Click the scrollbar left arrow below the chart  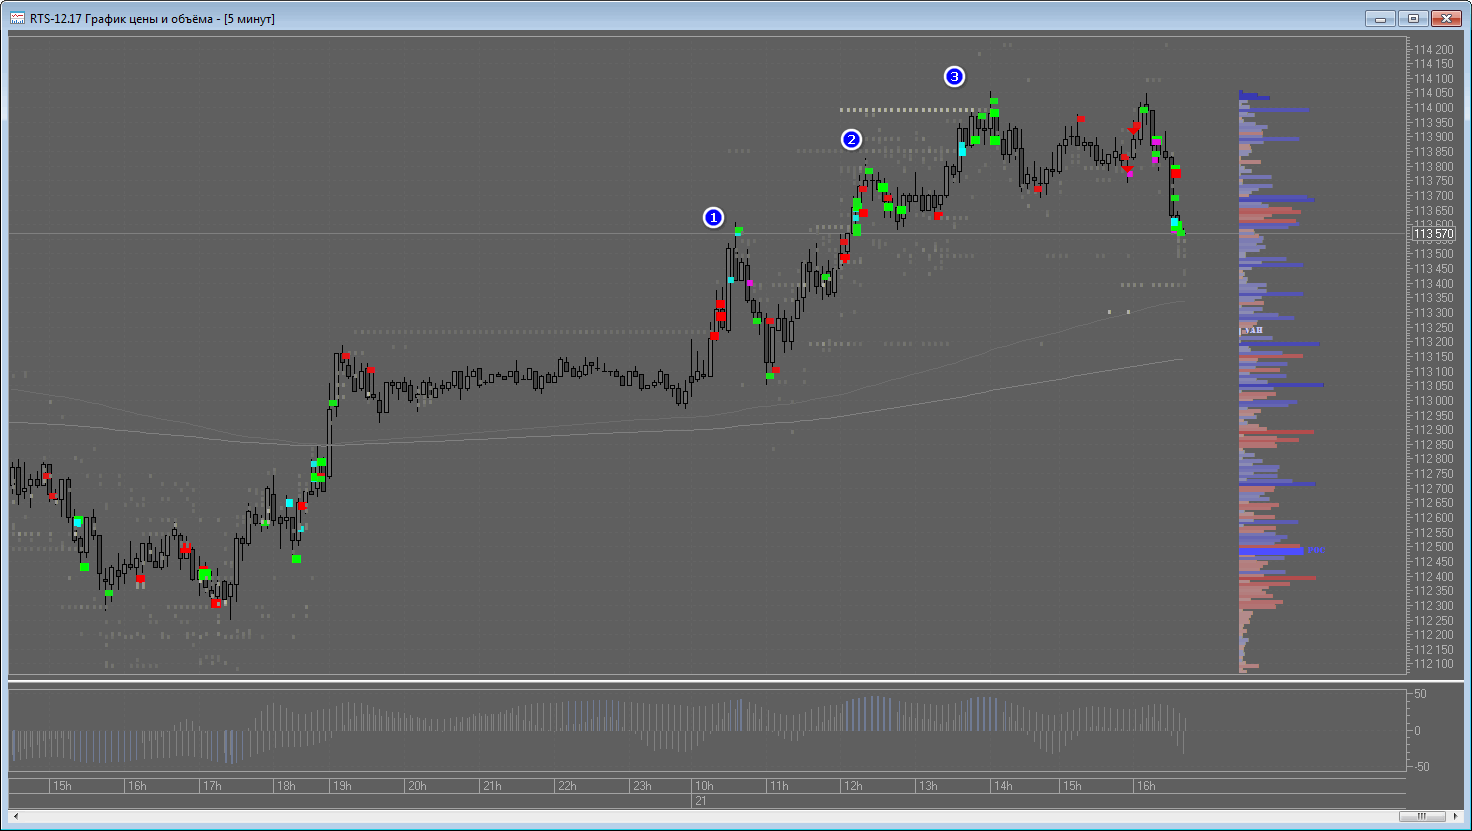(x=15, y=817)
